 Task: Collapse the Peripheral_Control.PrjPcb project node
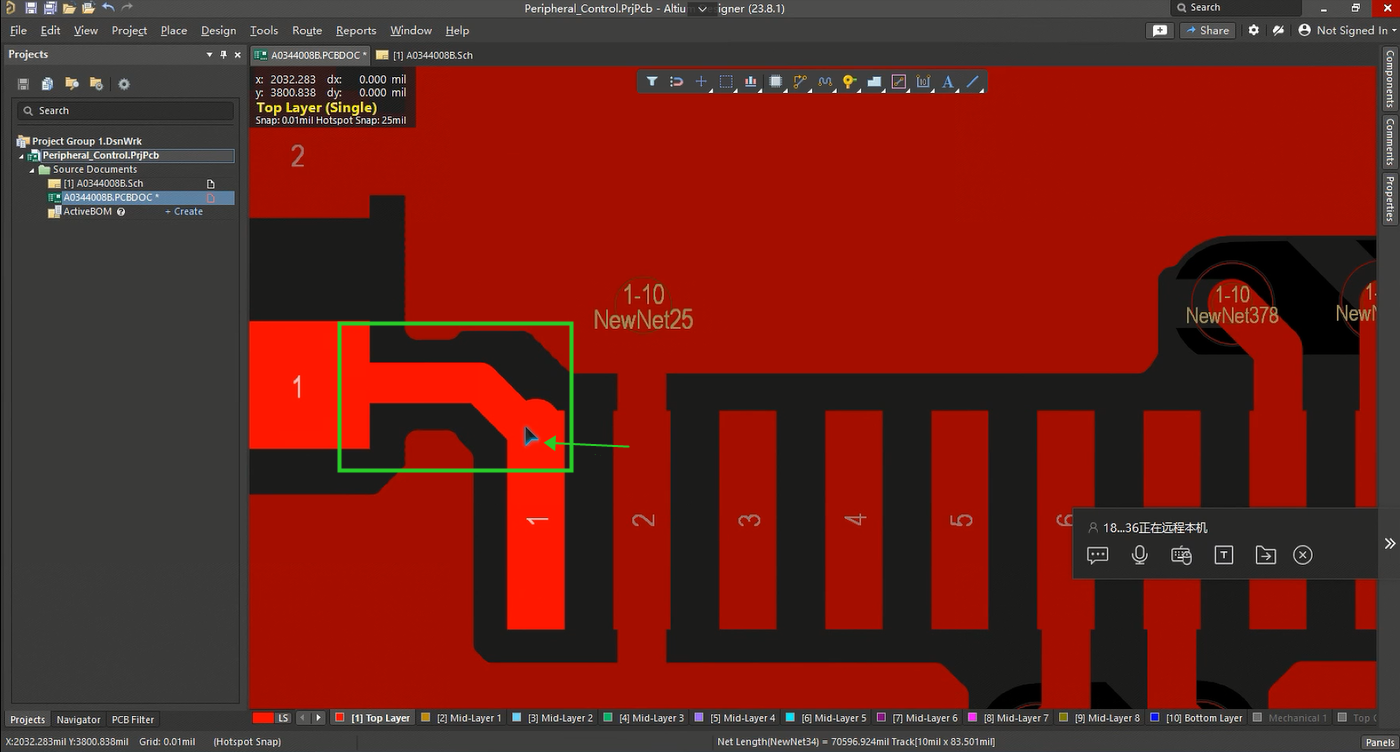tap(21, 156)
